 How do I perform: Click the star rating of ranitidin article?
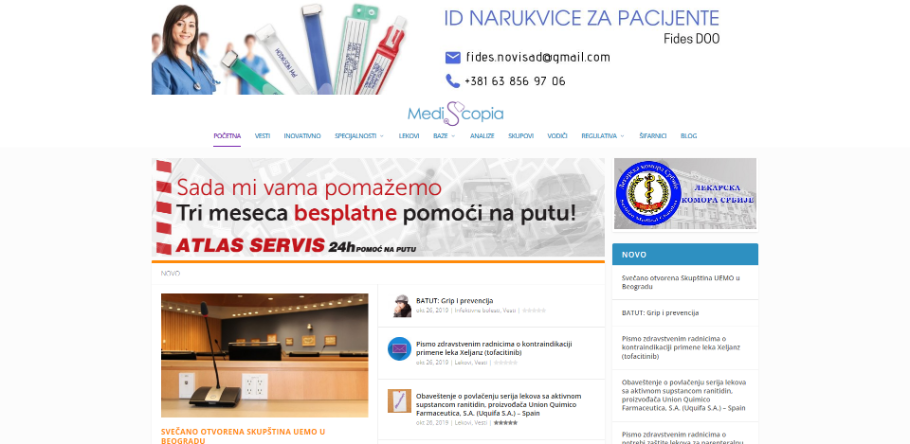505,423
